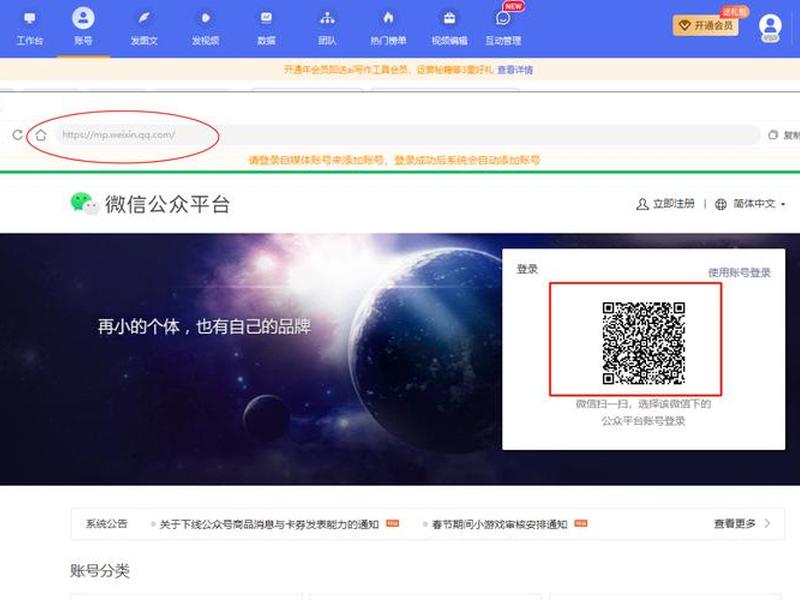Open the 团队 team section
The width and height of the screenshot is (800, 600).
(327, 29)
